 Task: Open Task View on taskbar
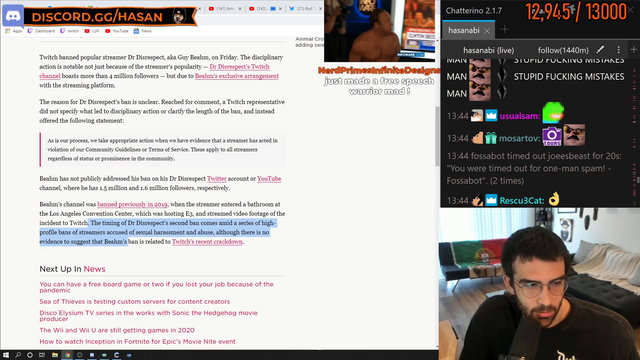(42, 355)
